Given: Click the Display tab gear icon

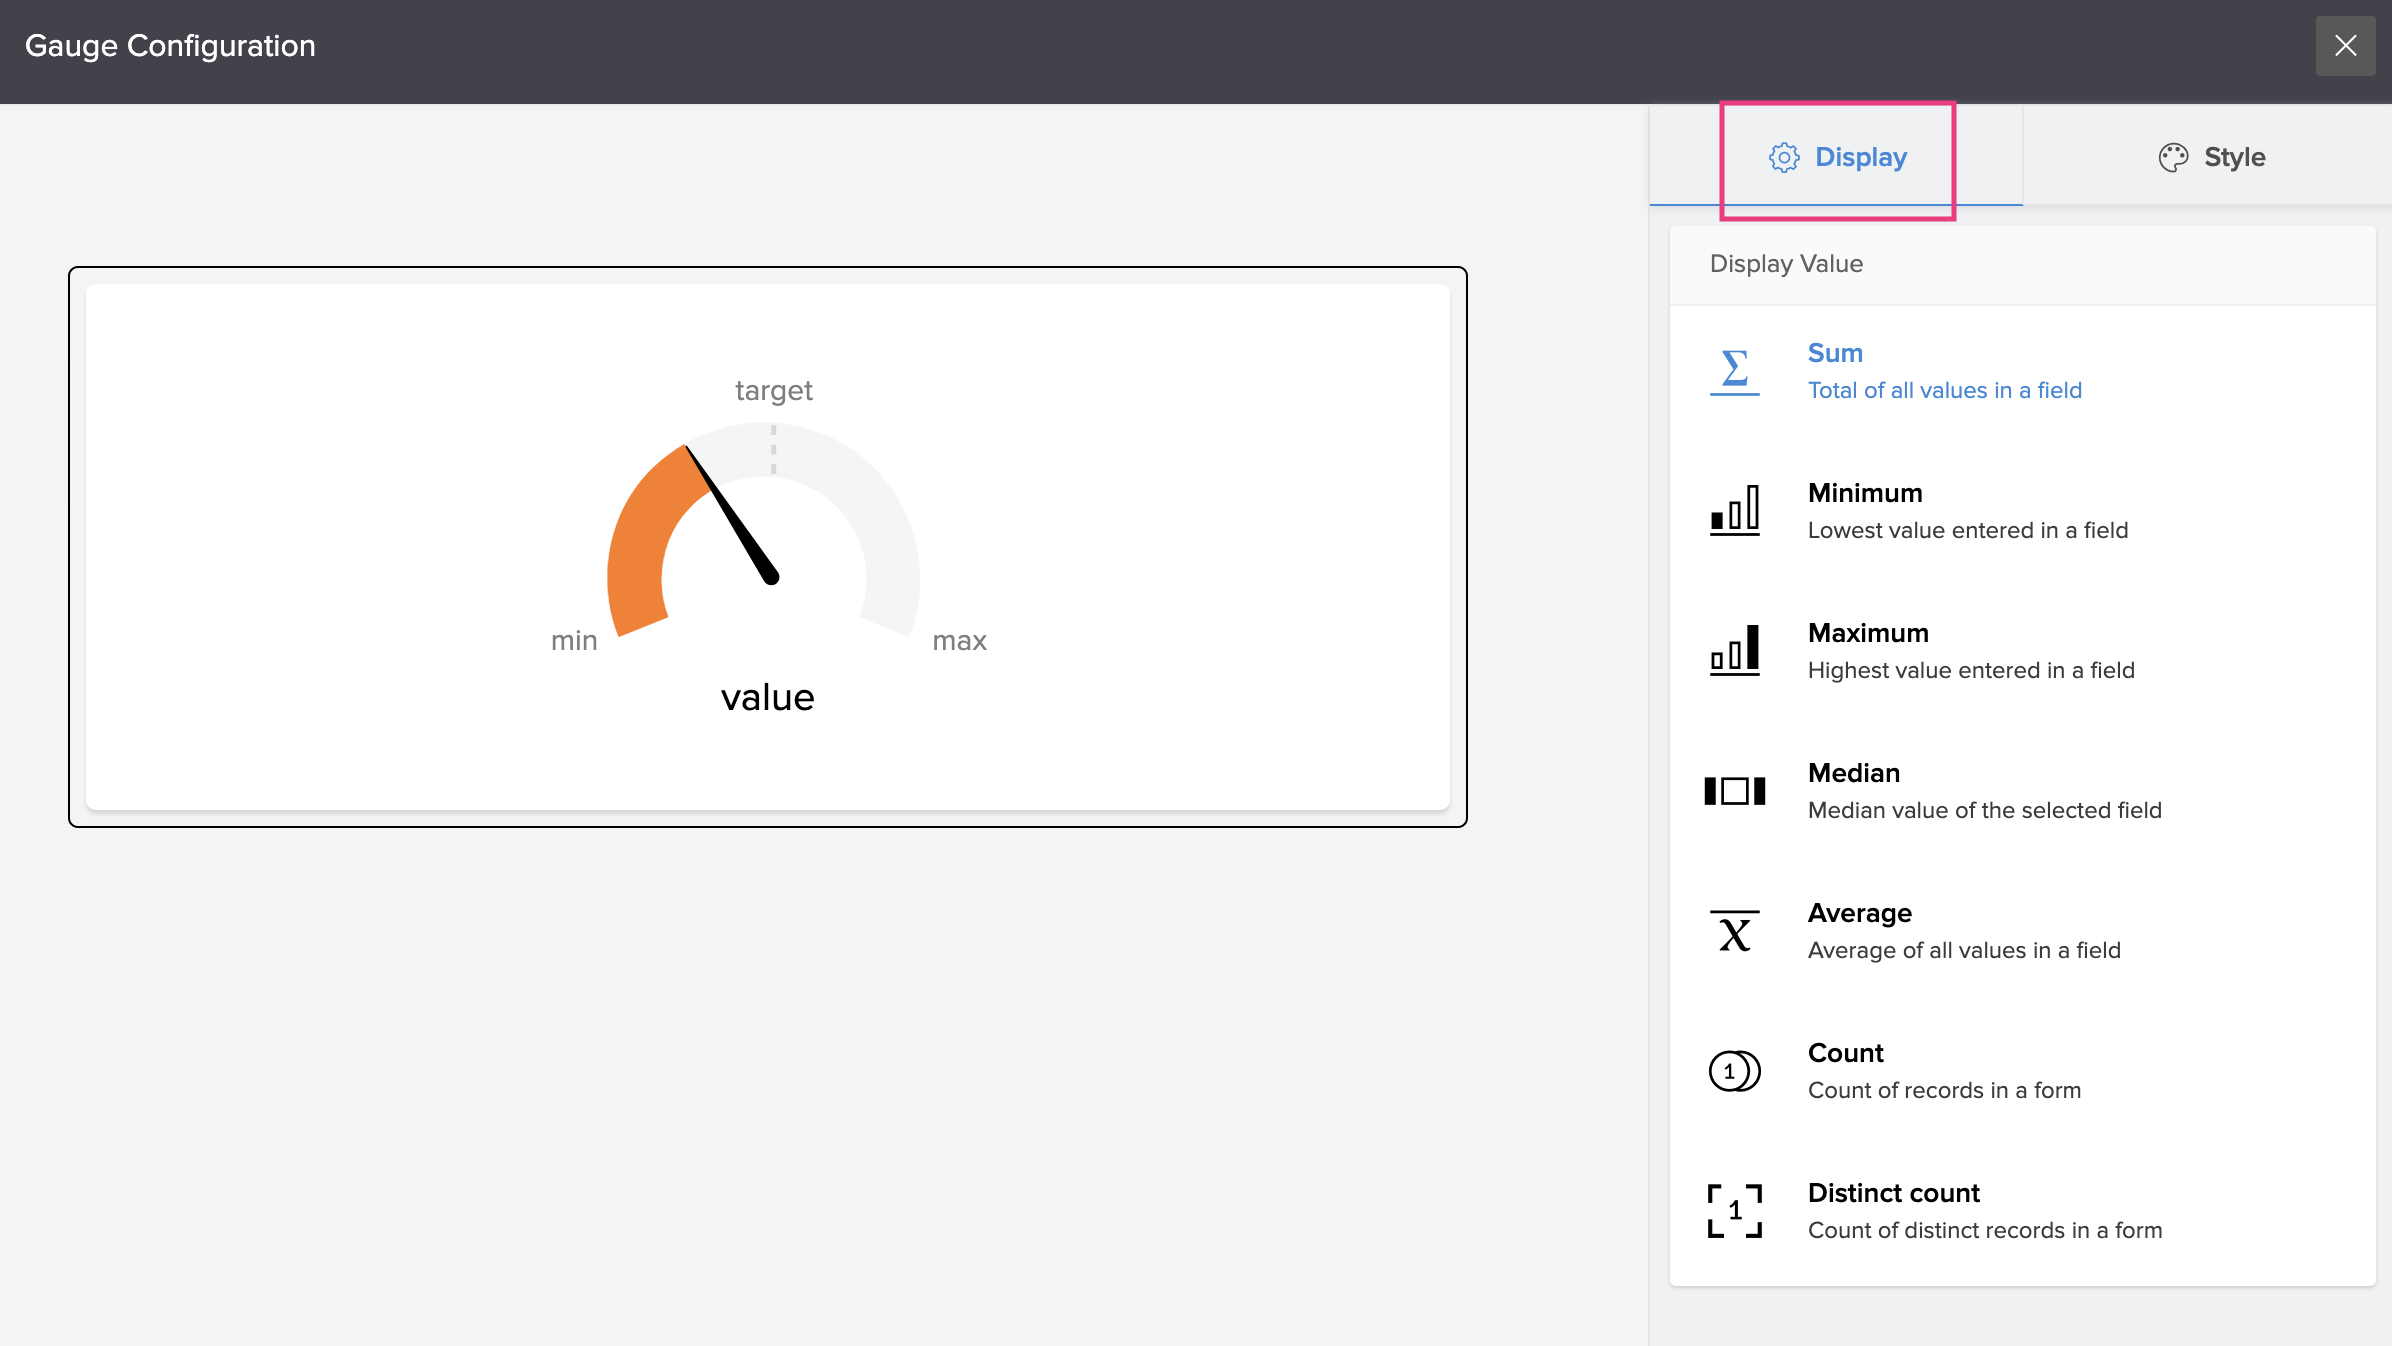Looking at the screenshot, I should pyautogui.click(x=1783, y=157).
